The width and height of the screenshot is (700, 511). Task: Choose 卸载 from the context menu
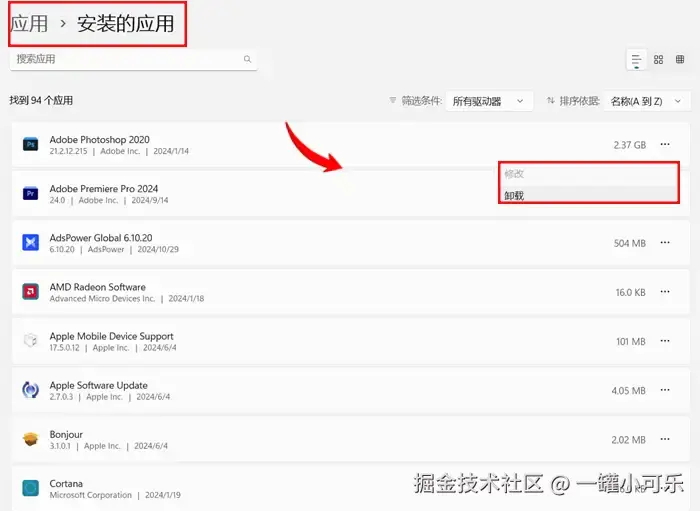pos(588,195)
